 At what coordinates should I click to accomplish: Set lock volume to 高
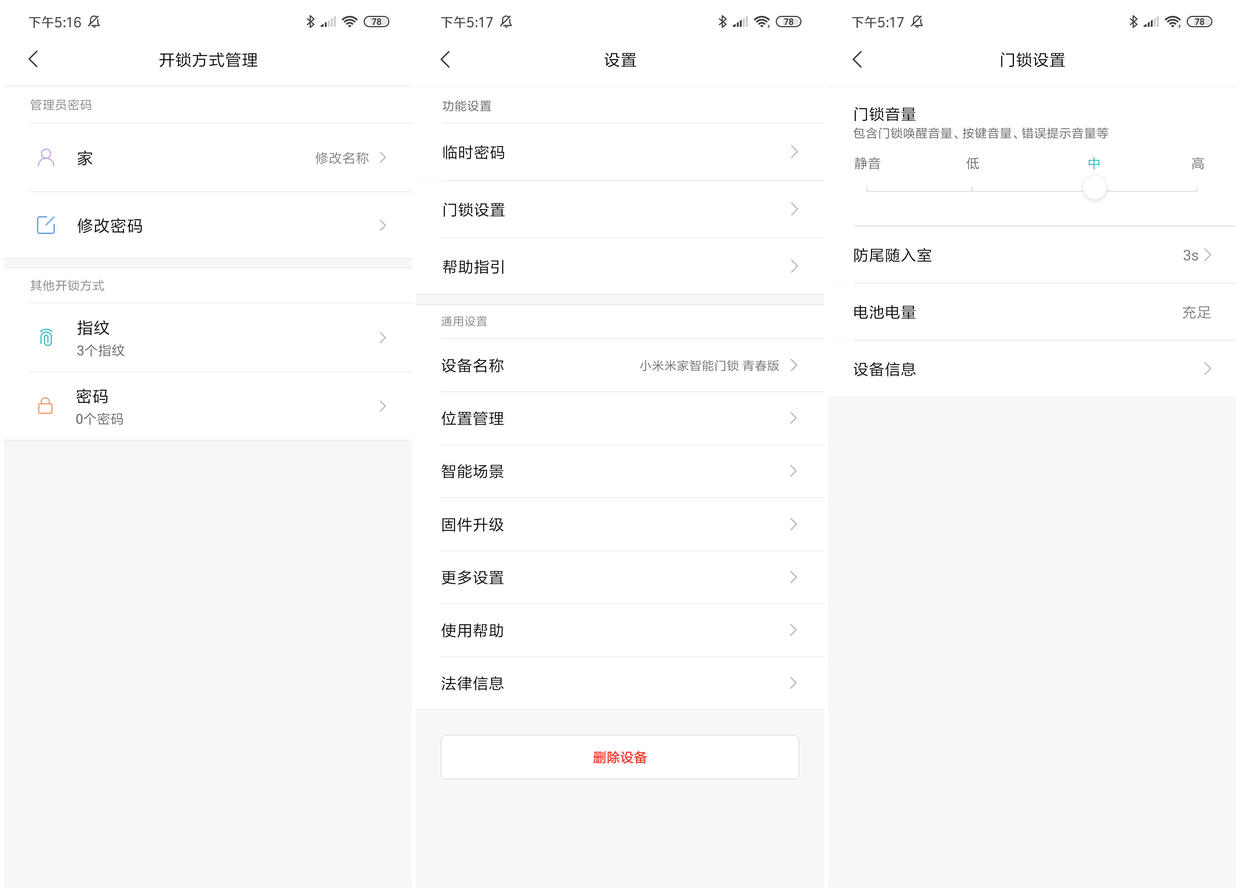pos(1196,188)
